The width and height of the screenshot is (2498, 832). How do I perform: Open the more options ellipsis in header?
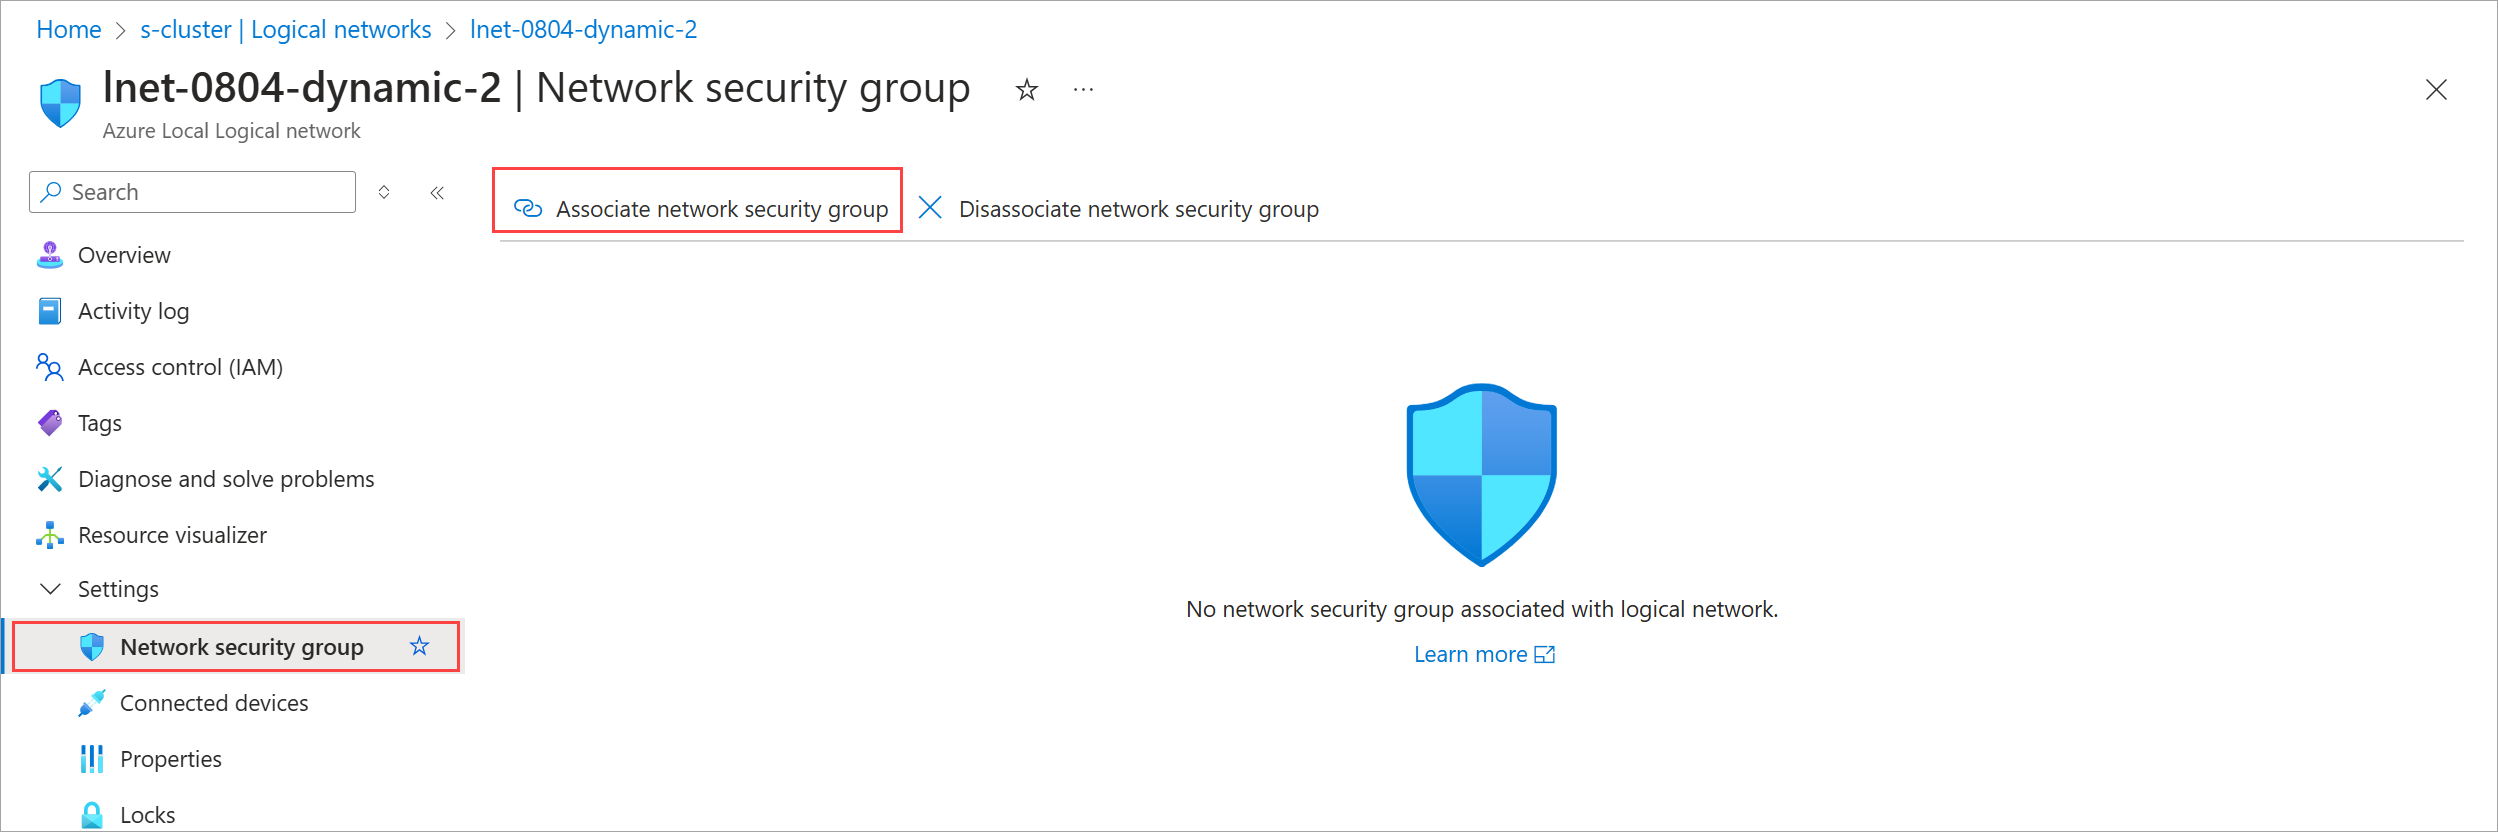click(x=1083, y=90)
